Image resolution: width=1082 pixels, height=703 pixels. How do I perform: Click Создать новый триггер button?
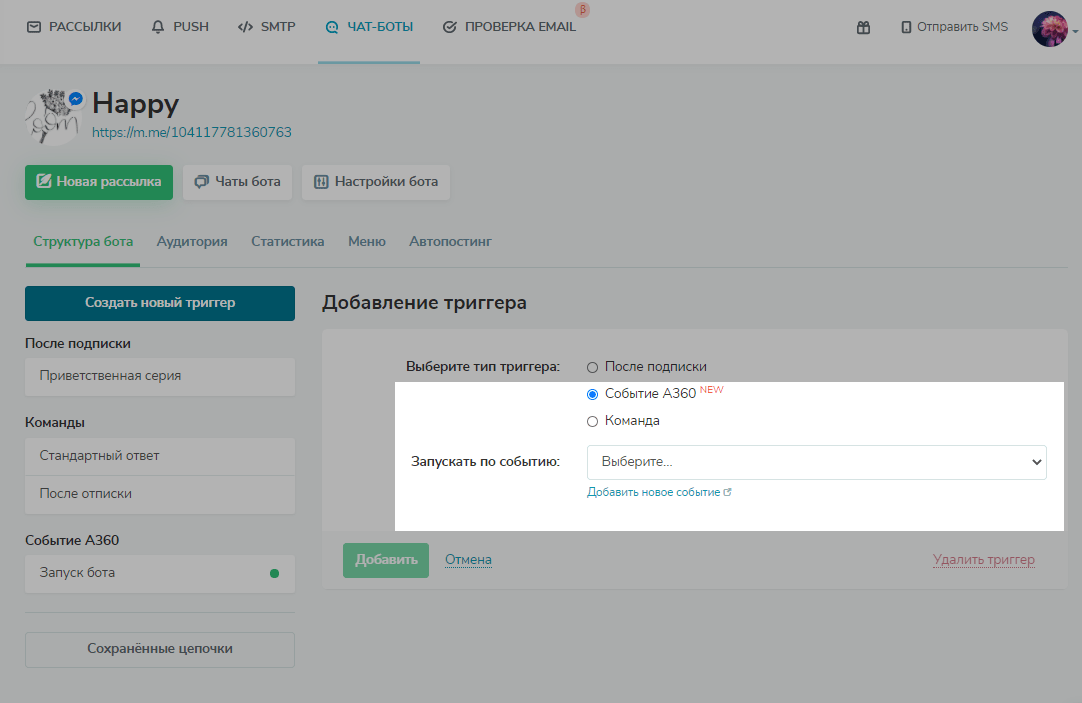pos(160,303)
